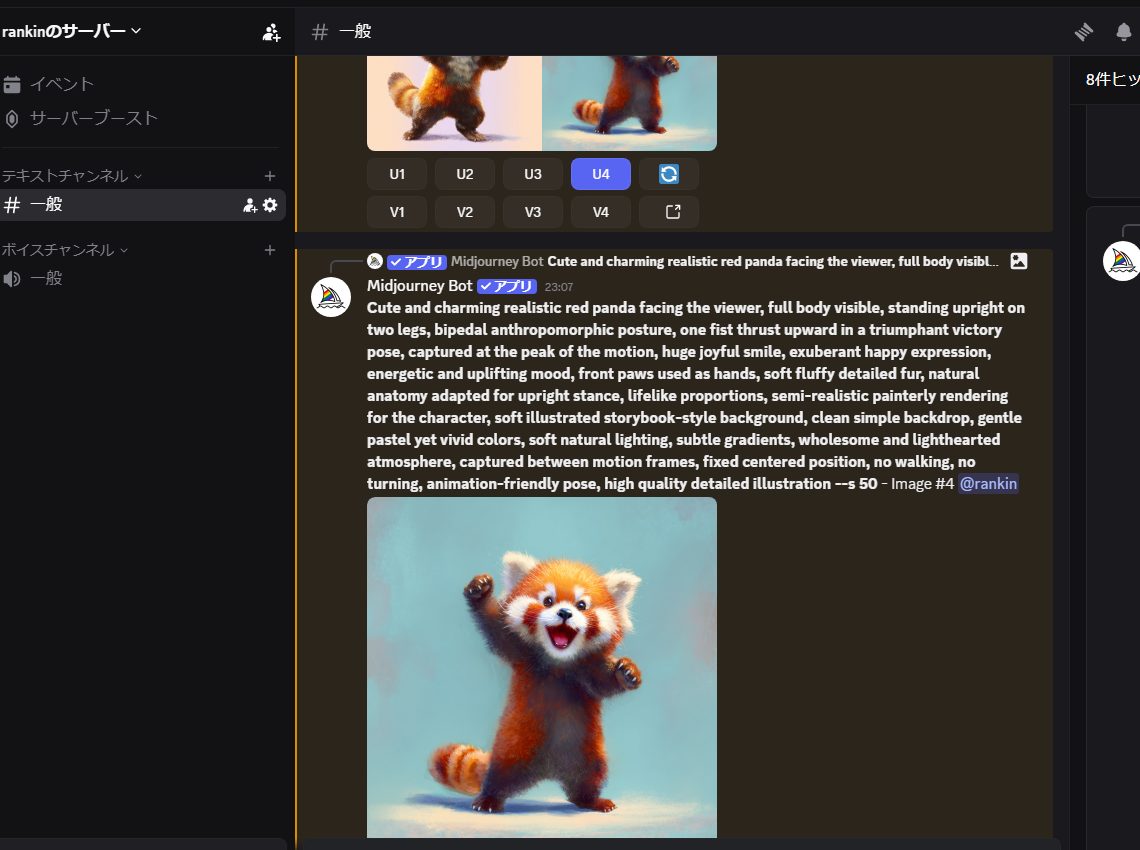Click the image icon on replied message preview
The image size is (1140, 850).
1018,261
